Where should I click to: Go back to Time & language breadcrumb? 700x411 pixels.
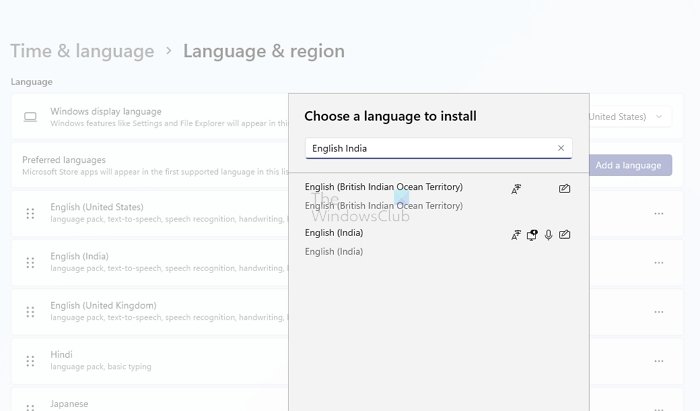(x=82, y=51)
